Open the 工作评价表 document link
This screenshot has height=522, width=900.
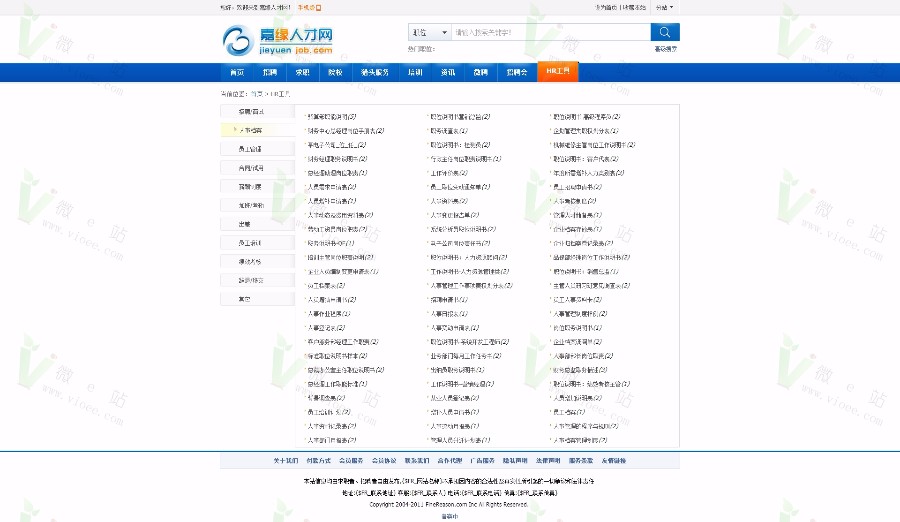click(449, 173)
